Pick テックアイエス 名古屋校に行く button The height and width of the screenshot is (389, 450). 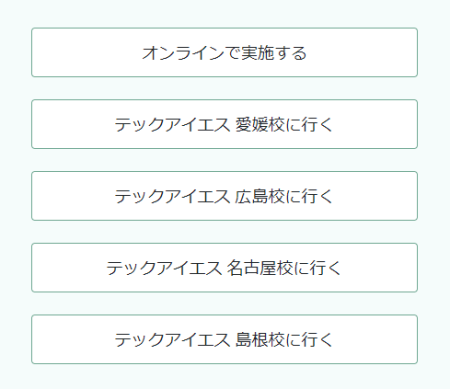224,268
